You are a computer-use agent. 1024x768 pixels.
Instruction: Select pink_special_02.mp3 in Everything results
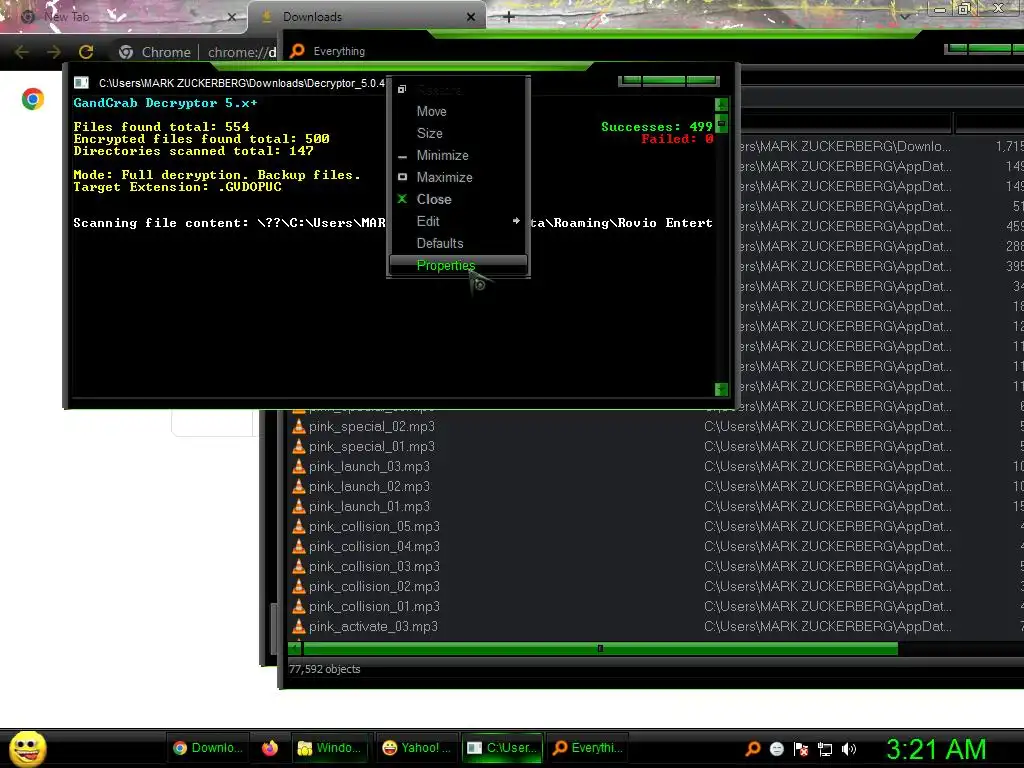pyautogui.click(x=372, y=426)
